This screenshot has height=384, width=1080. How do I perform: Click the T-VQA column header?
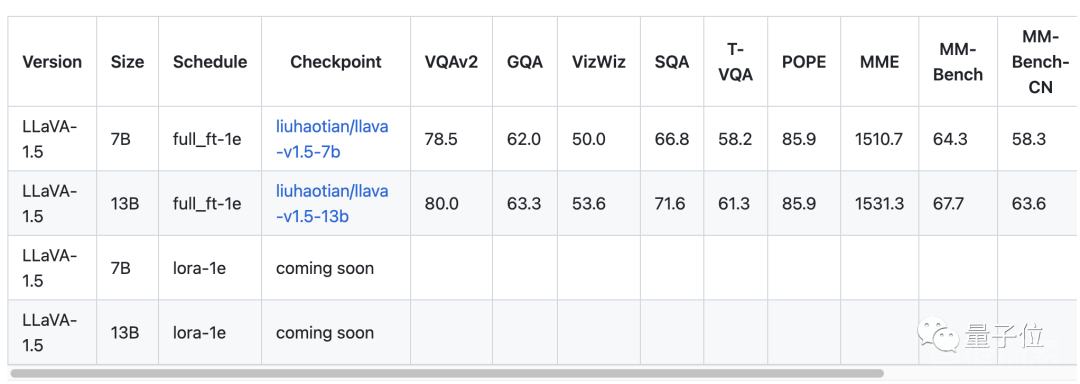[736, 62]
